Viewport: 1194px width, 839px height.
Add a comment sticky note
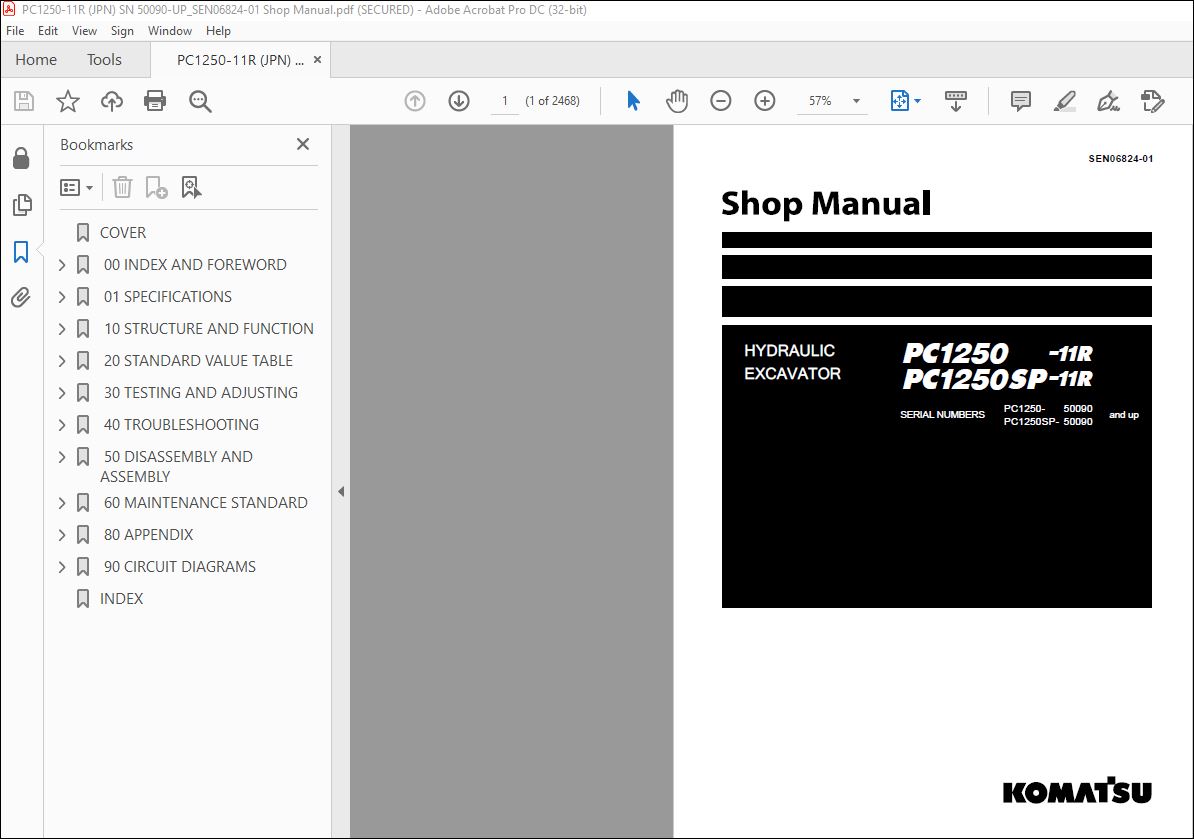pos(1020,101)
